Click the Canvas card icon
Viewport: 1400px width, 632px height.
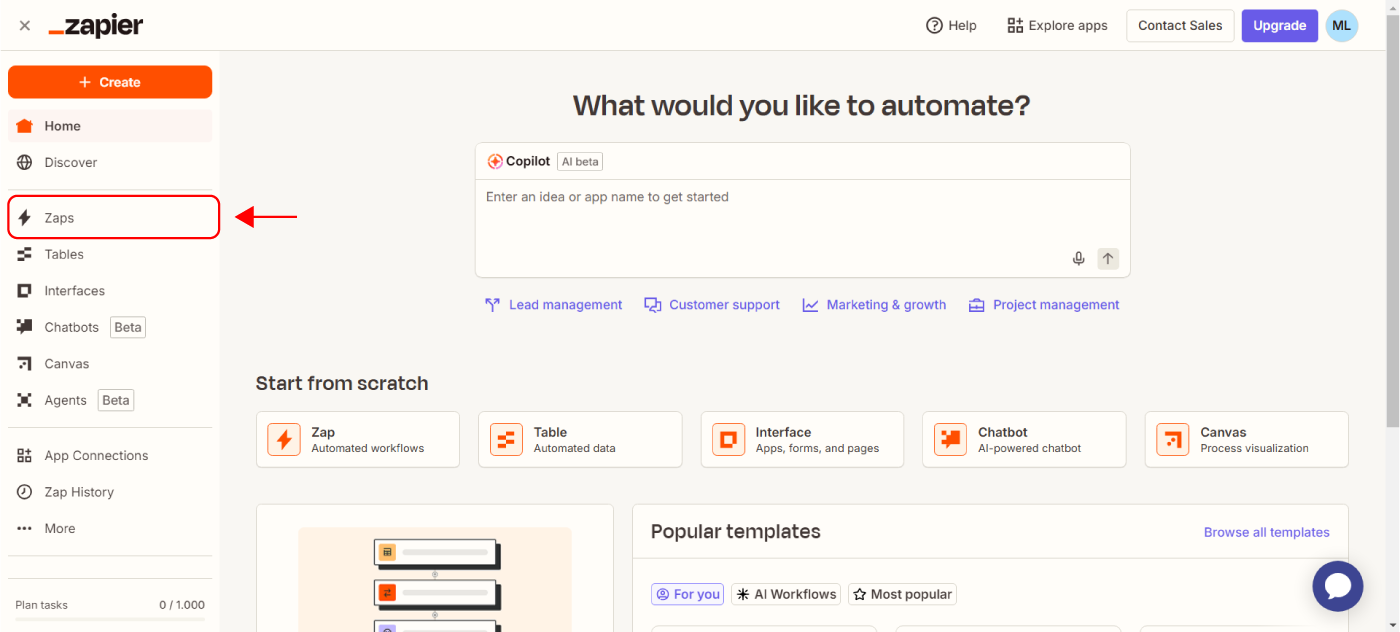1172,440
